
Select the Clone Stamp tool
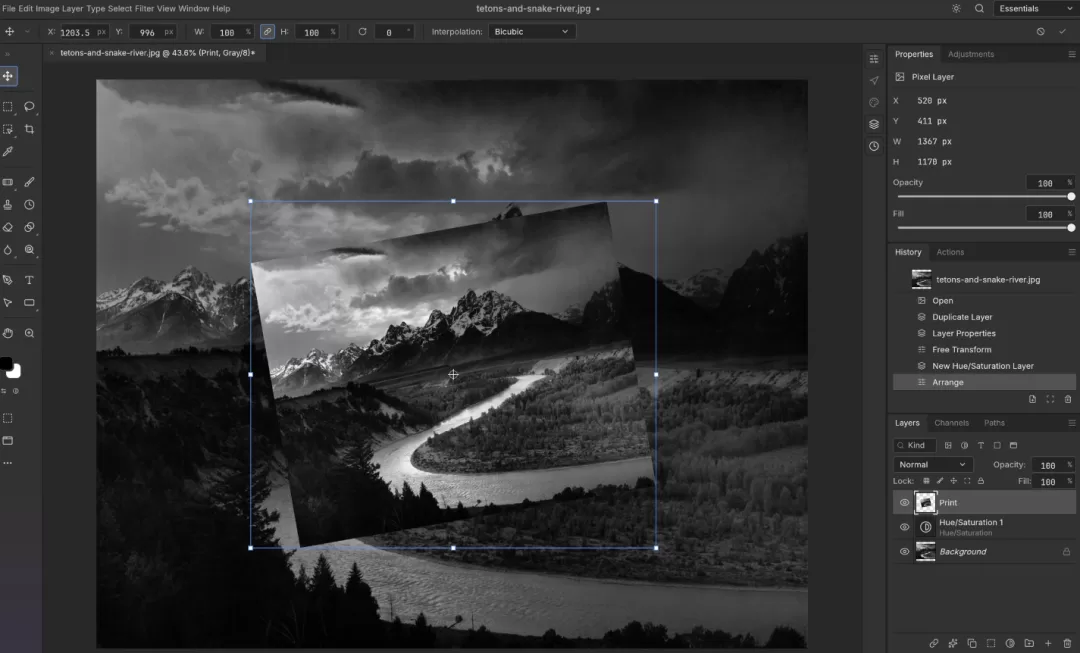(x=8, y=205)
